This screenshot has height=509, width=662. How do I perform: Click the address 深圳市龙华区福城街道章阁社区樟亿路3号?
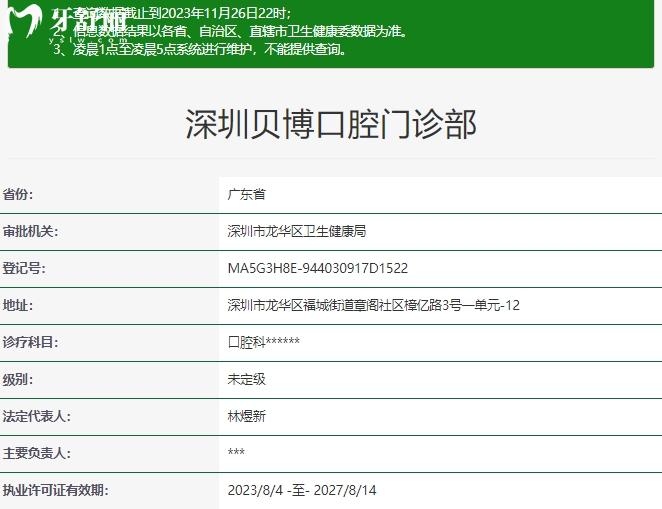(345, 305)
